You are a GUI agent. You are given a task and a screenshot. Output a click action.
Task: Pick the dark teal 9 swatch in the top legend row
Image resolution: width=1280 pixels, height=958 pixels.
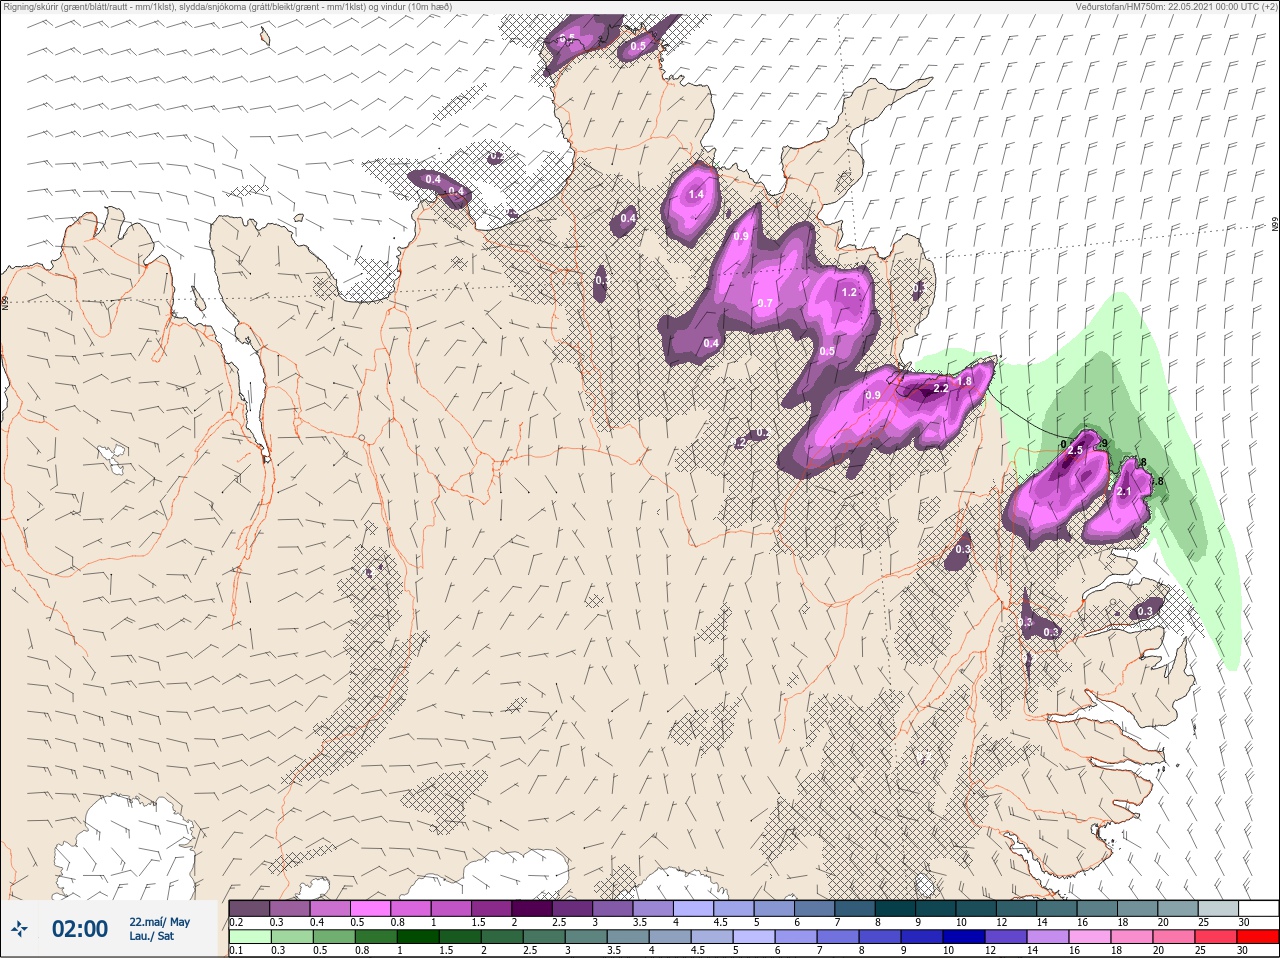tap(936, 908)
